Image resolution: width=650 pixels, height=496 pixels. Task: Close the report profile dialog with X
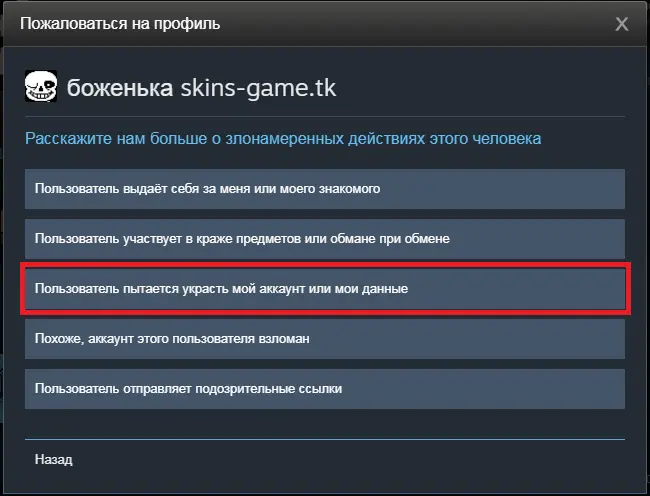point(621,24)
